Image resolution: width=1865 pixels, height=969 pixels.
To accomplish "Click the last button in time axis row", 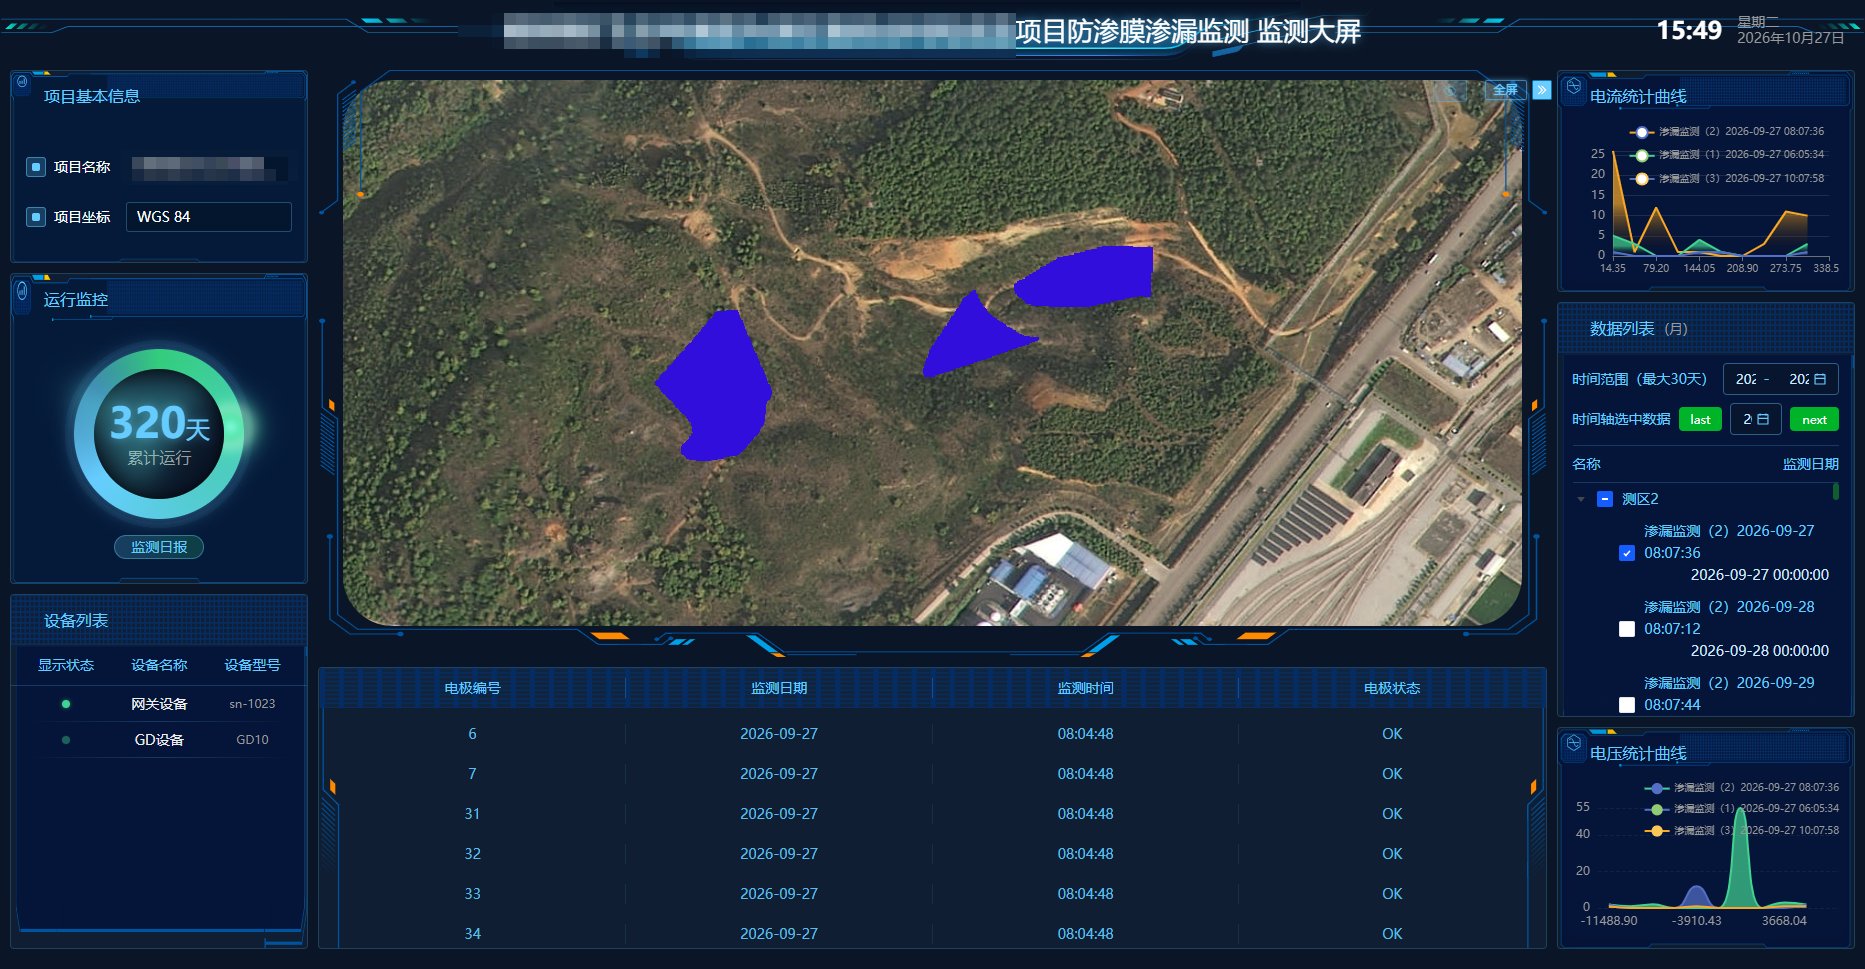I will pyautogui.click(x=1700, y=420).
